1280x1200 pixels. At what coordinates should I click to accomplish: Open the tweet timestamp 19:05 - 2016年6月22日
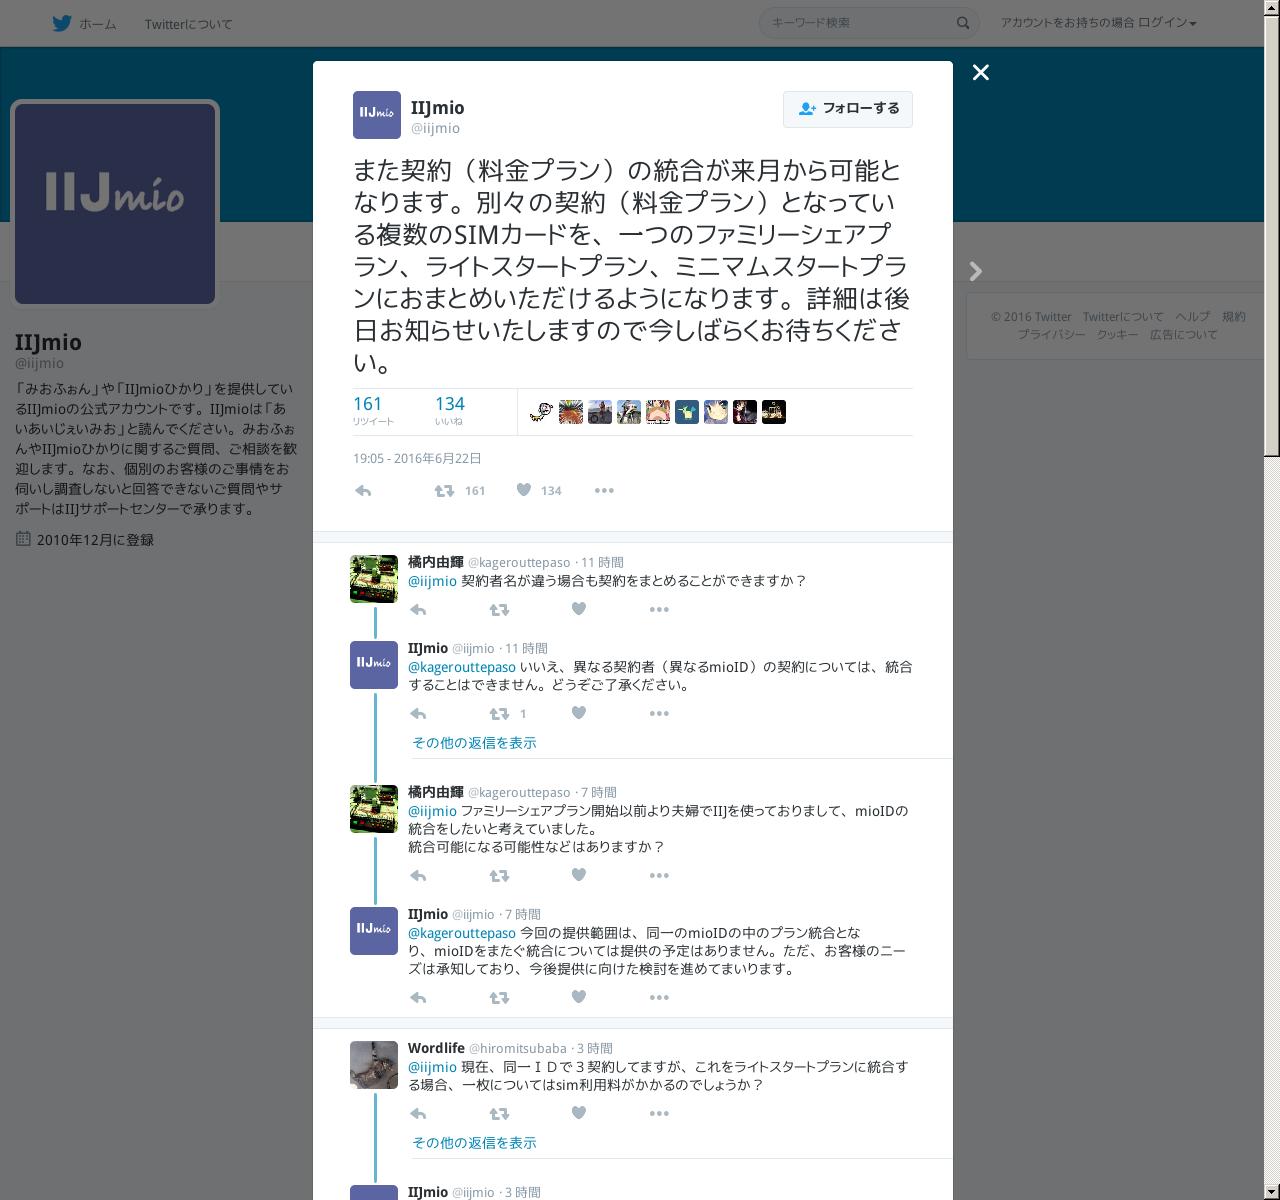click(x=417, y=459)
